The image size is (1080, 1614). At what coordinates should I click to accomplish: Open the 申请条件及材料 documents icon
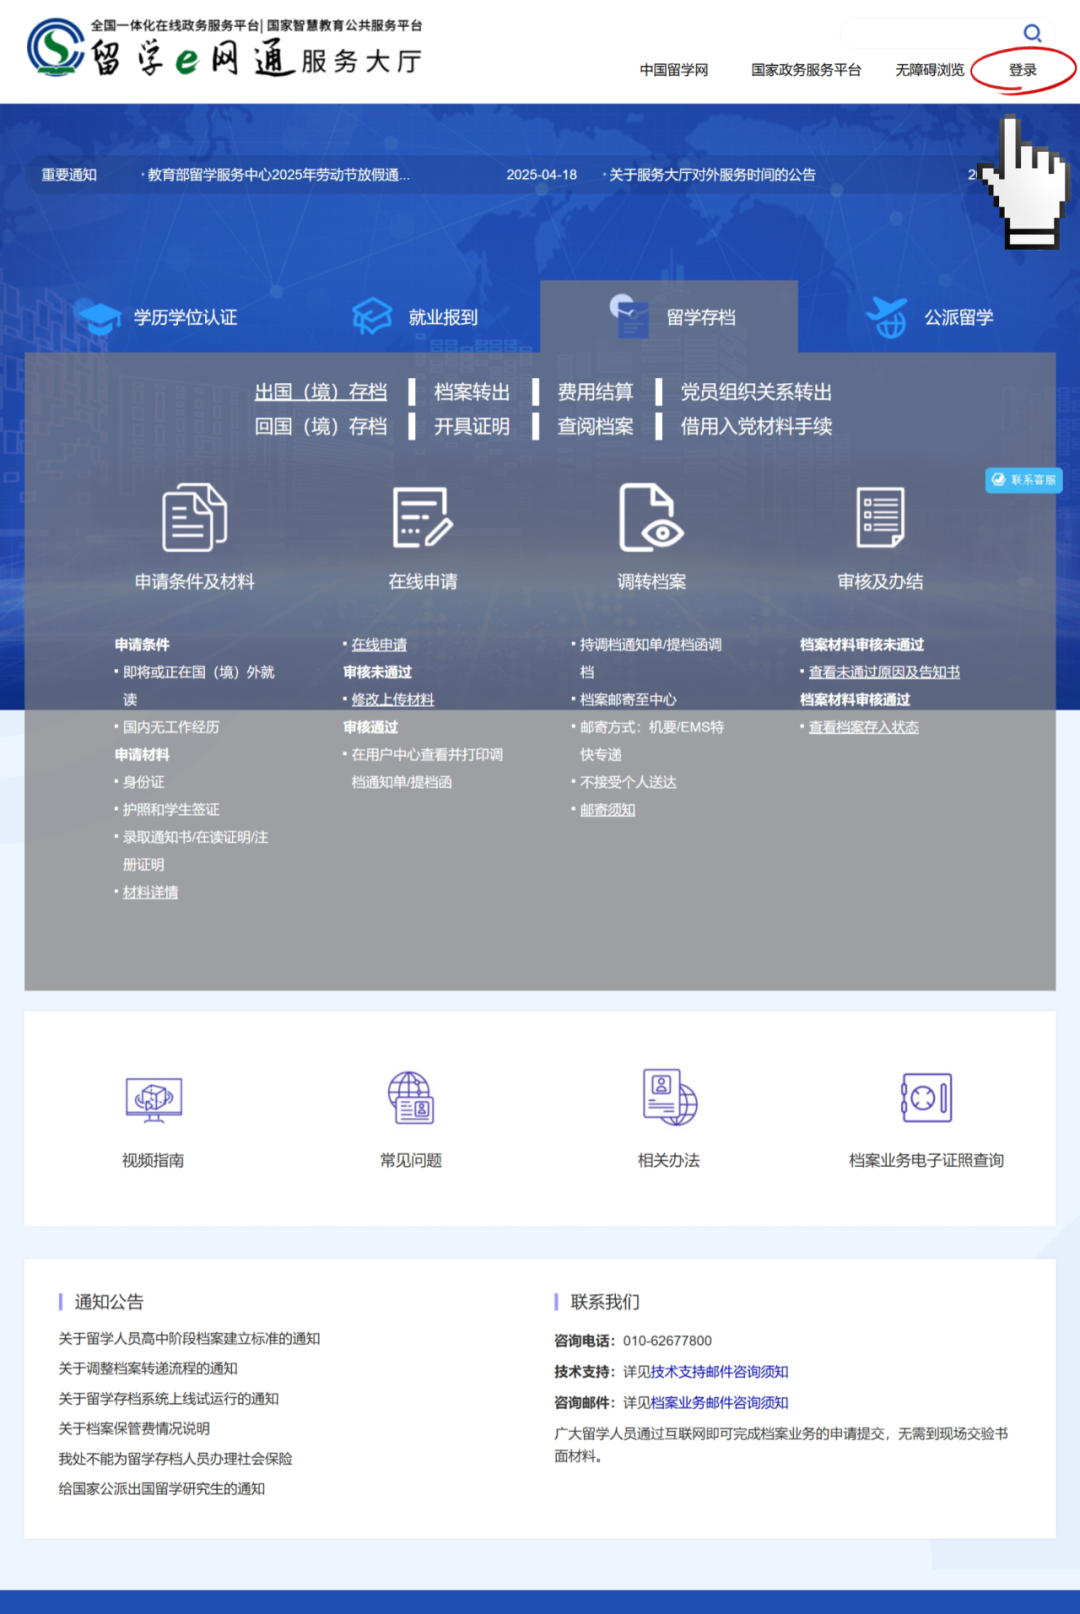194,517
